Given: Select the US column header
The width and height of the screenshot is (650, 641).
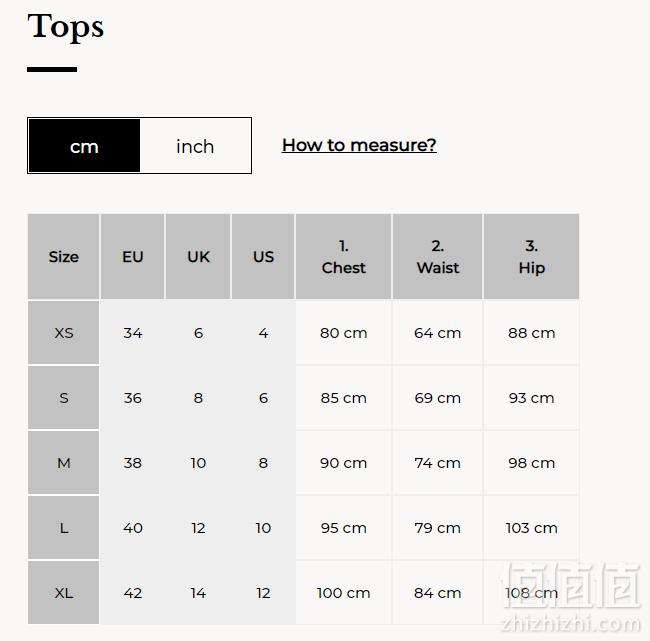Looking at the screenshot, I should pyautogui.click(x=263, y=257).
